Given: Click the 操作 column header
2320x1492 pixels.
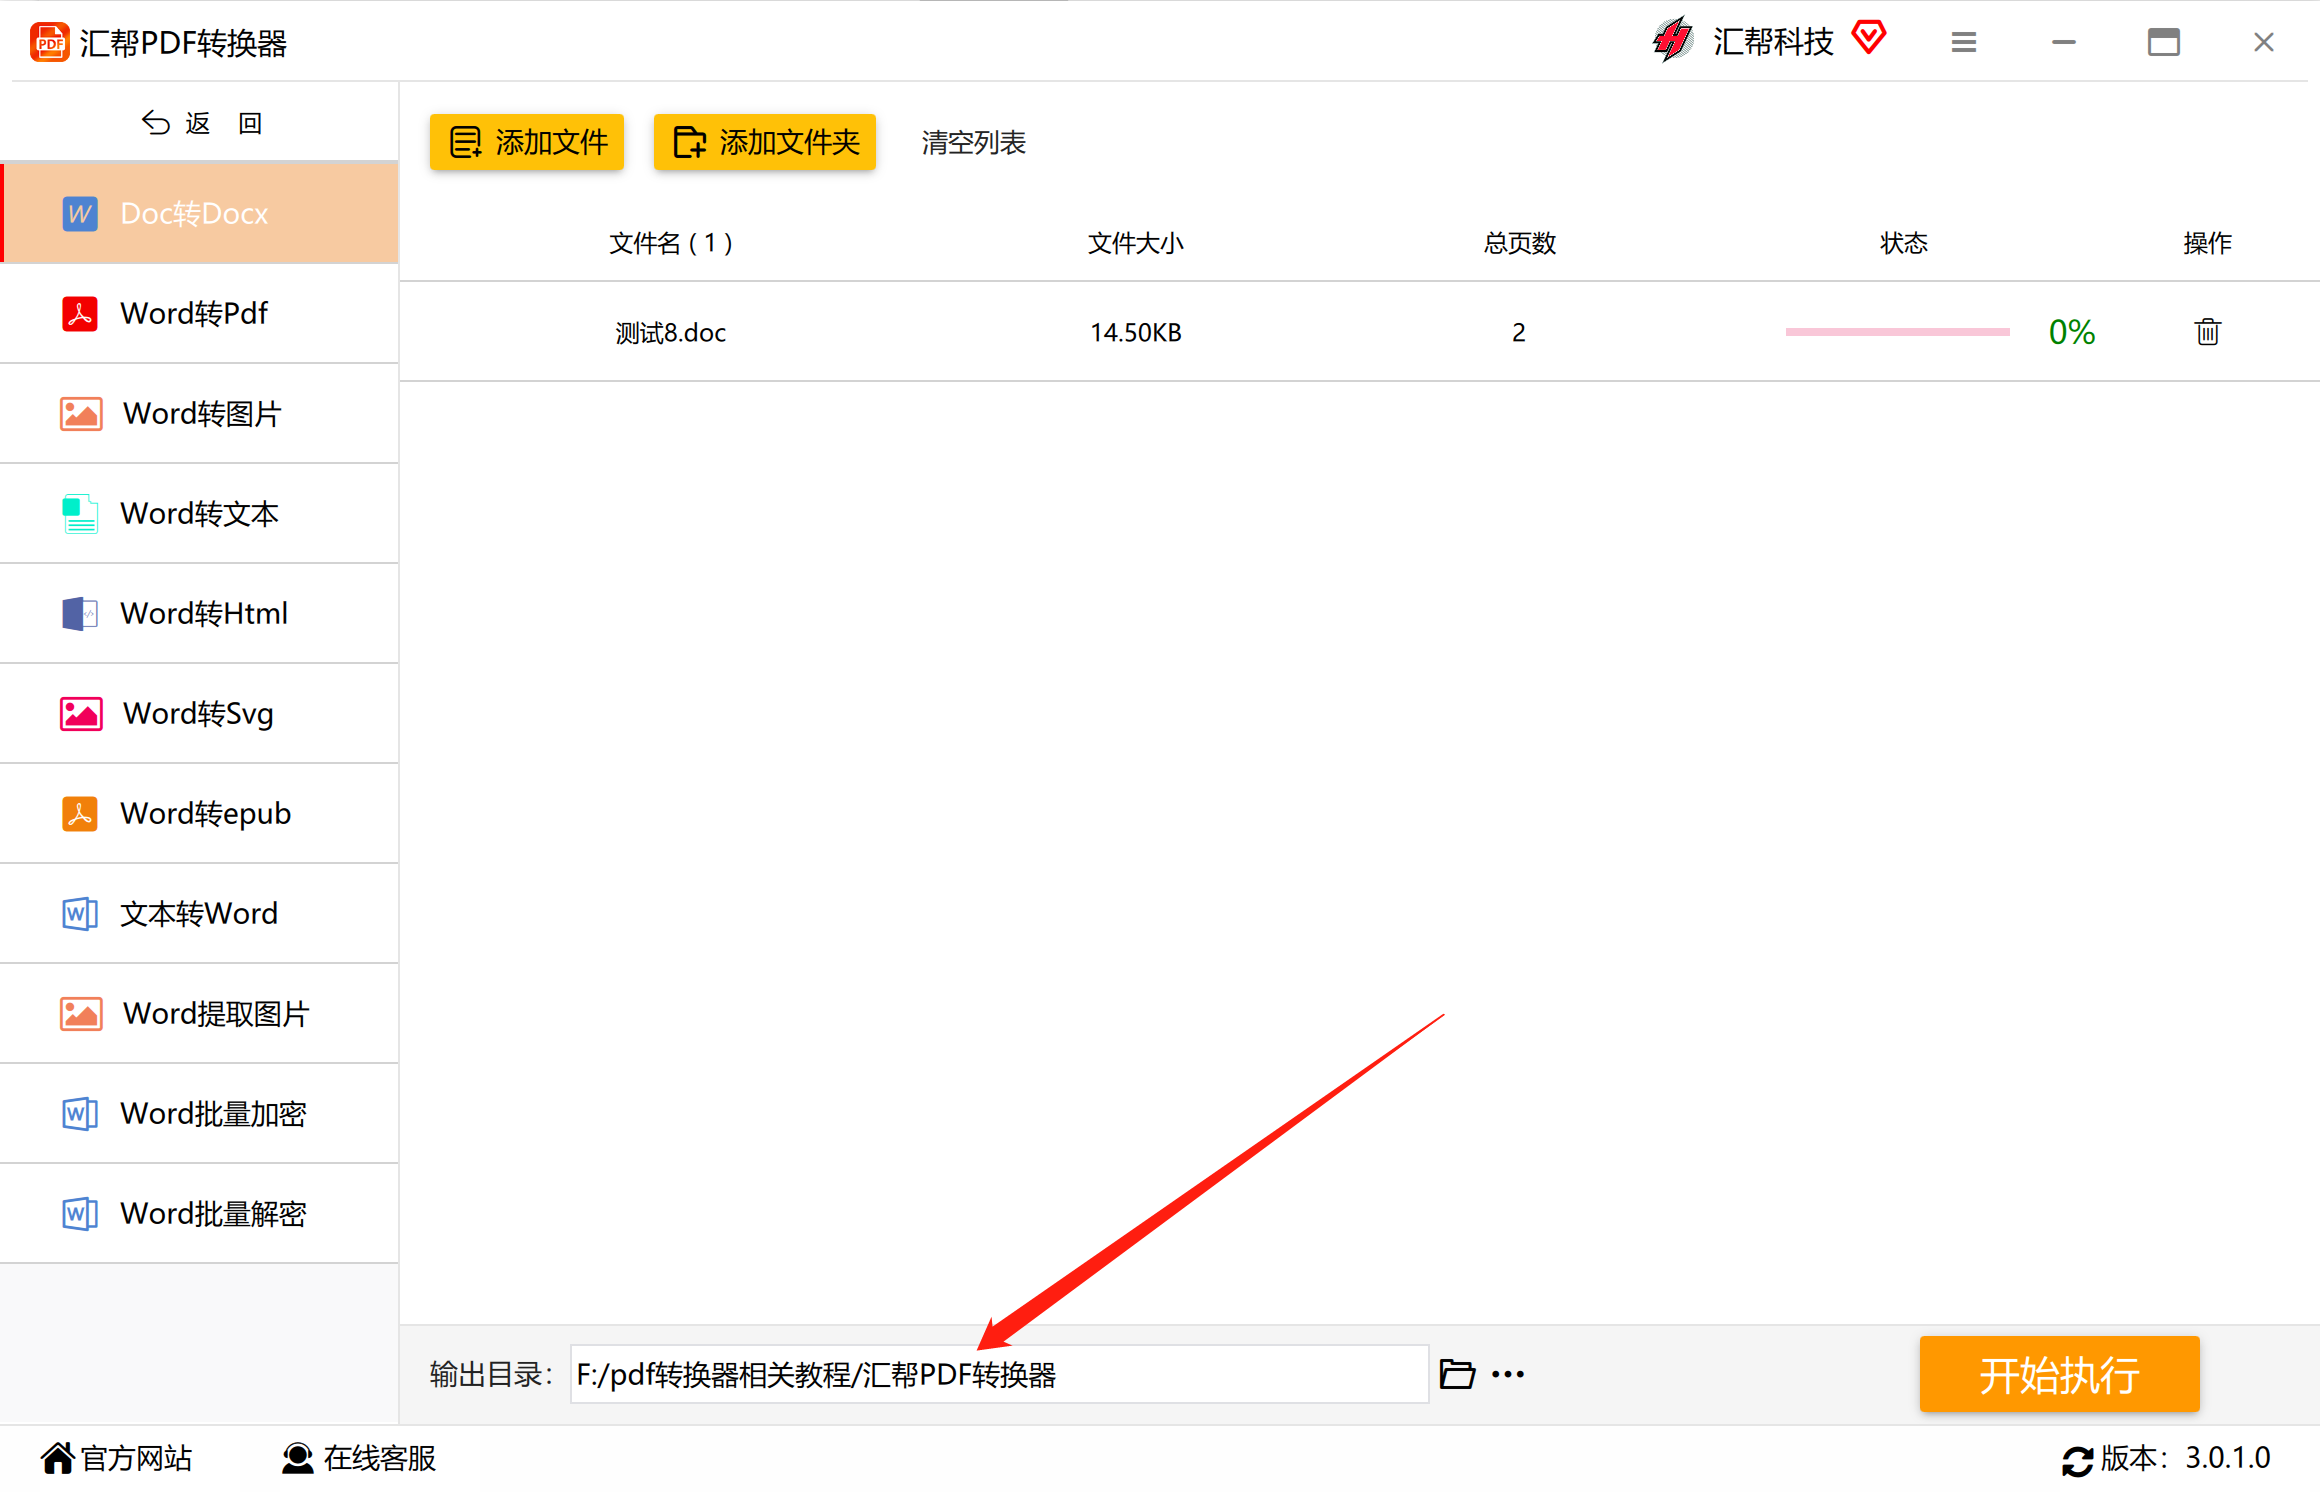Looking at the screenshot, I should [x=2207, y=243].
